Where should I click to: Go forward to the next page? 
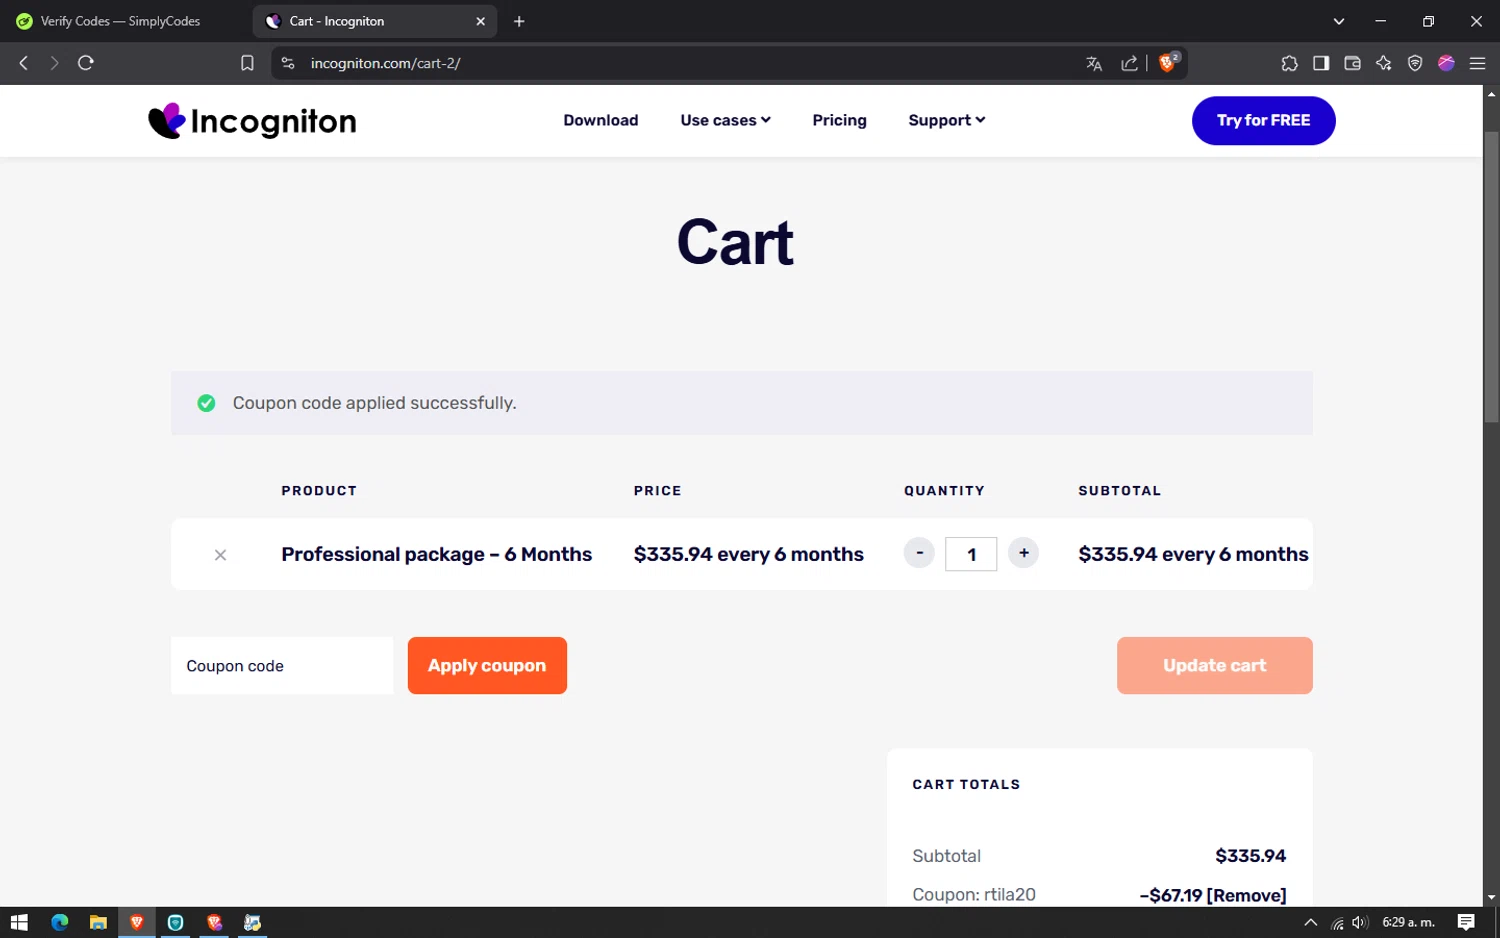tap(54, 63)
